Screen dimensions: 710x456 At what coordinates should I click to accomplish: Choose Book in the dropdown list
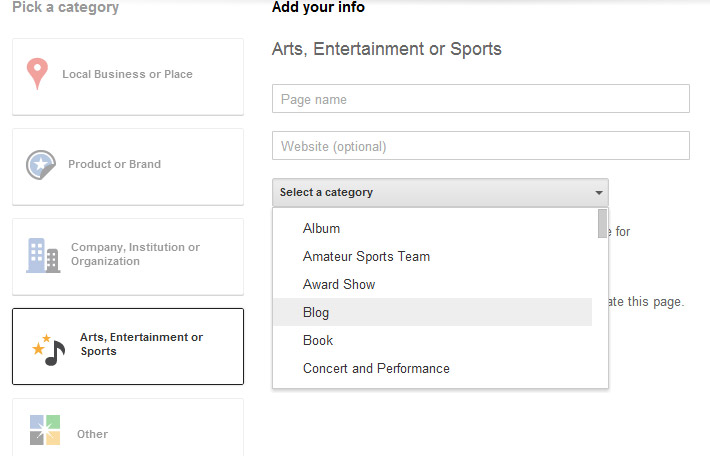[318, 340]
